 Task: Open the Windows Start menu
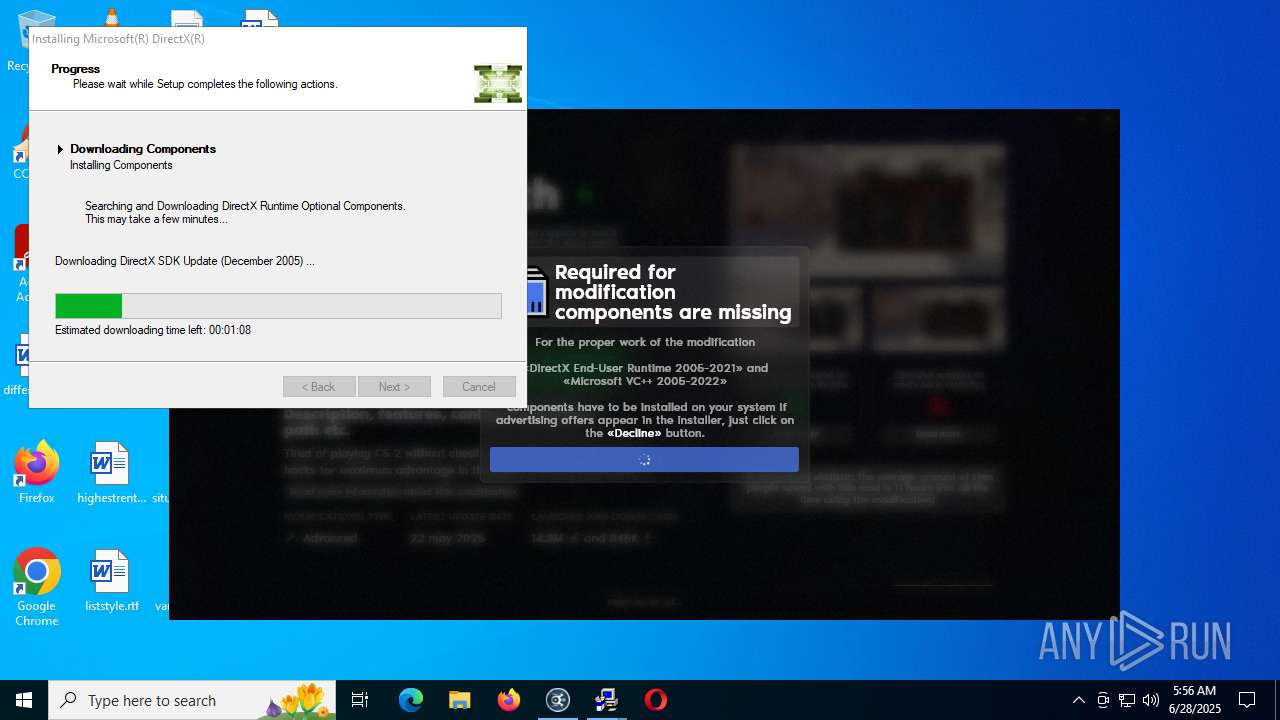[24, 700]
